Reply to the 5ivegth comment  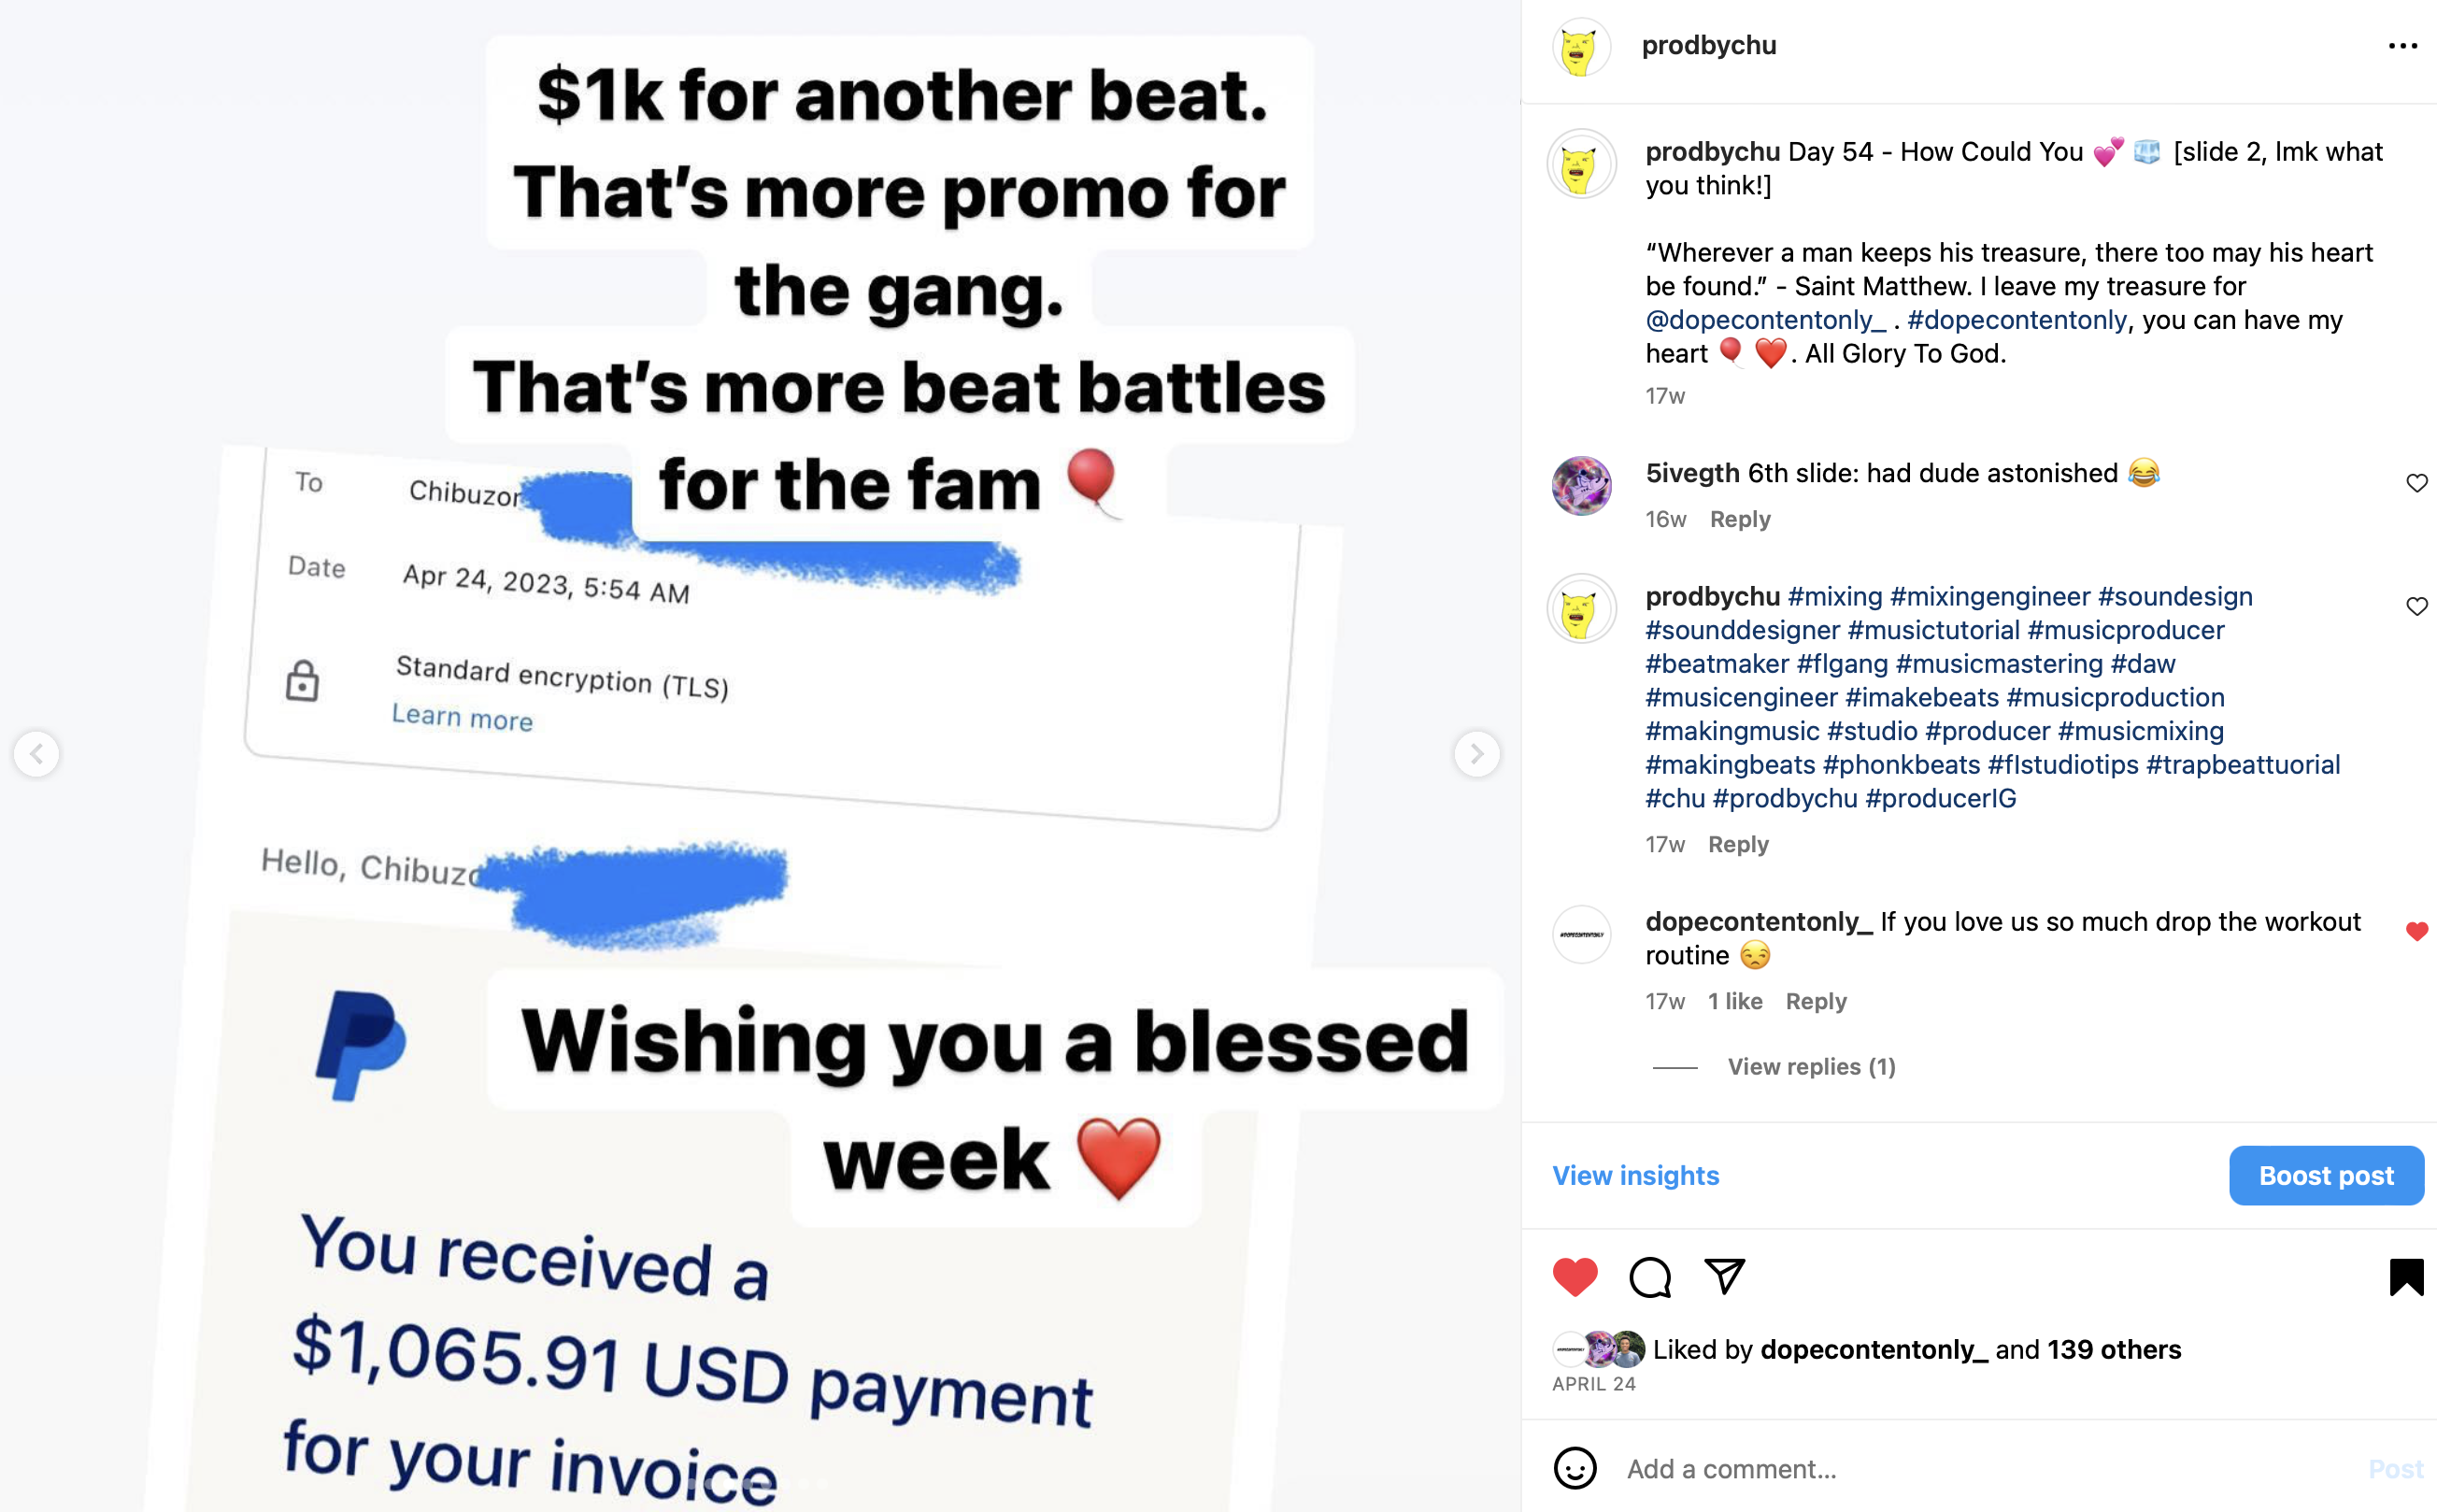(x=1740, y=519)
